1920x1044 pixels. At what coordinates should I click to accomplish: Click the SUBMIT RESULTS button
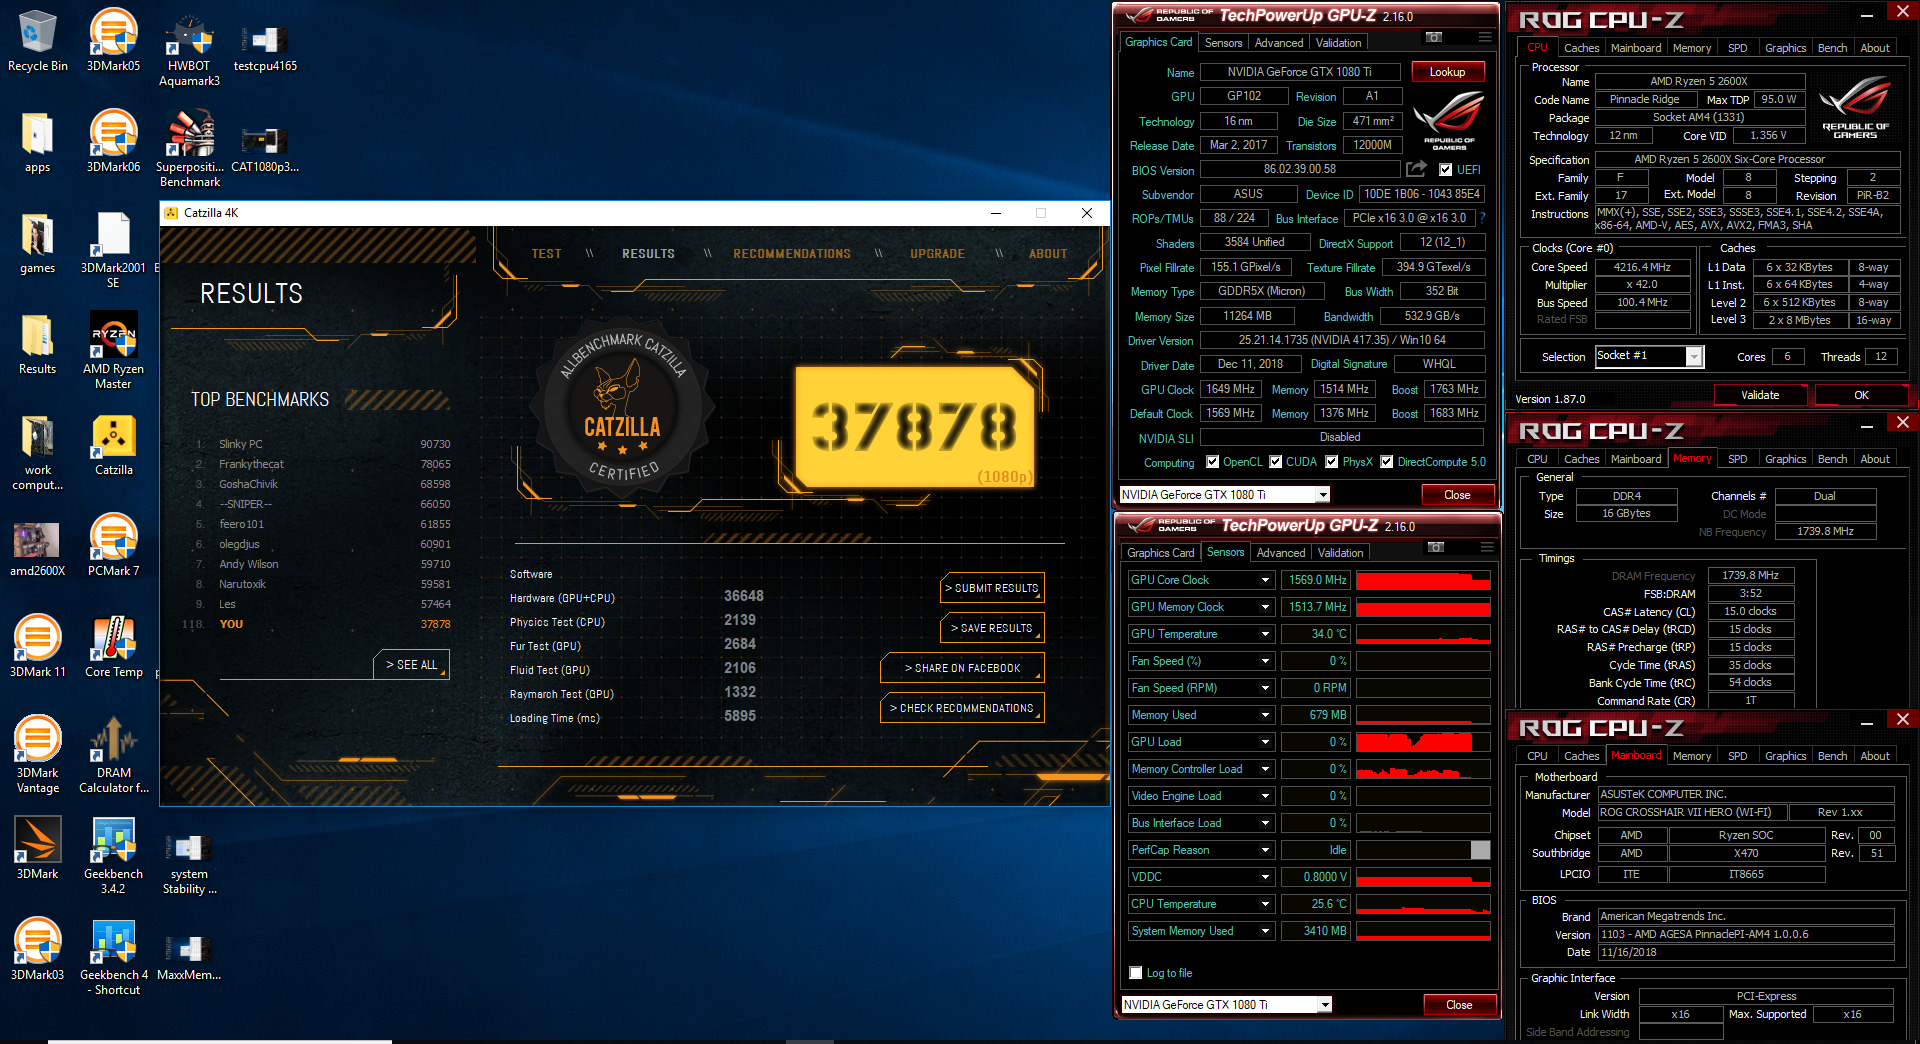point(994,588)
